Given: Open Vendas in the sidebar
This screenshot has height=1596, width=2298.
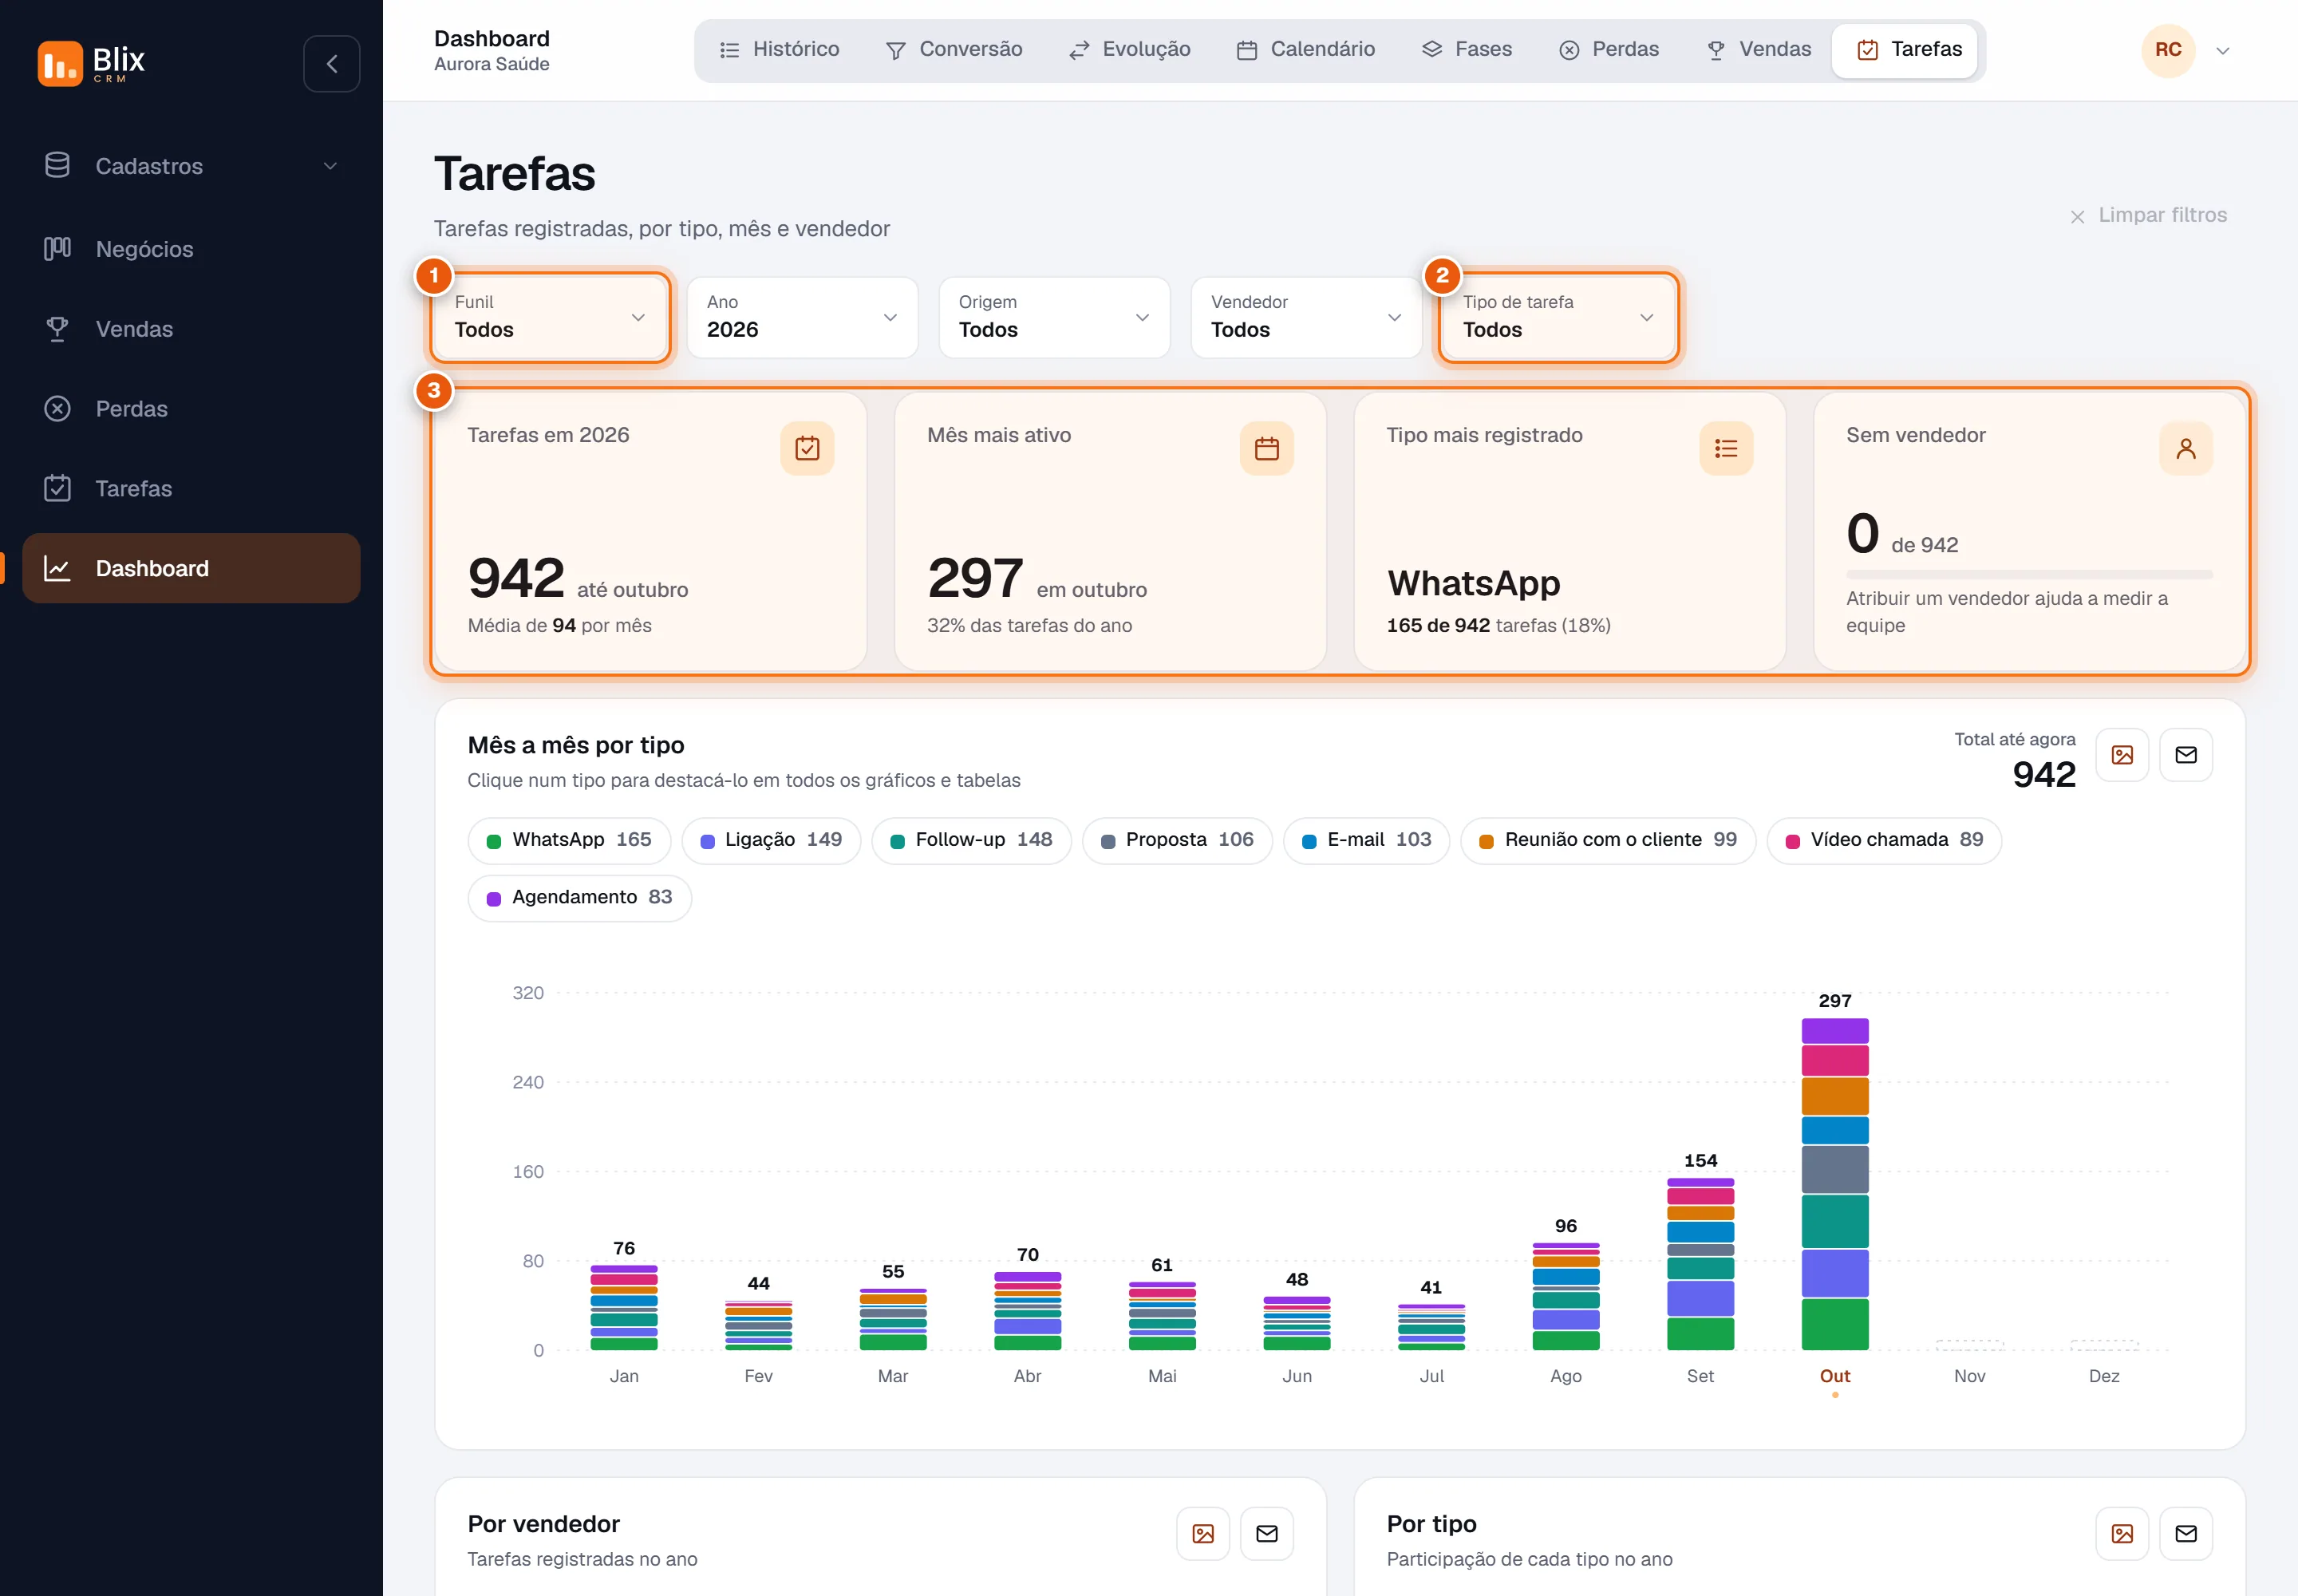Looking at the screenshot, I should tap(191, 329).
